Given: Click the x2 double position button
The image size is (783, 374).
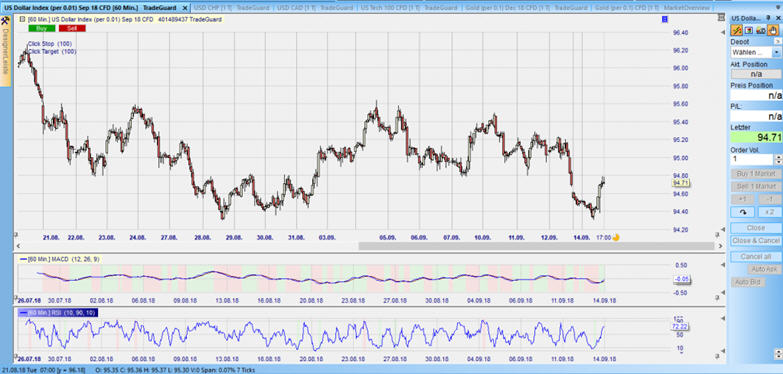Looking at the screenshot, I should coord(770,212).
